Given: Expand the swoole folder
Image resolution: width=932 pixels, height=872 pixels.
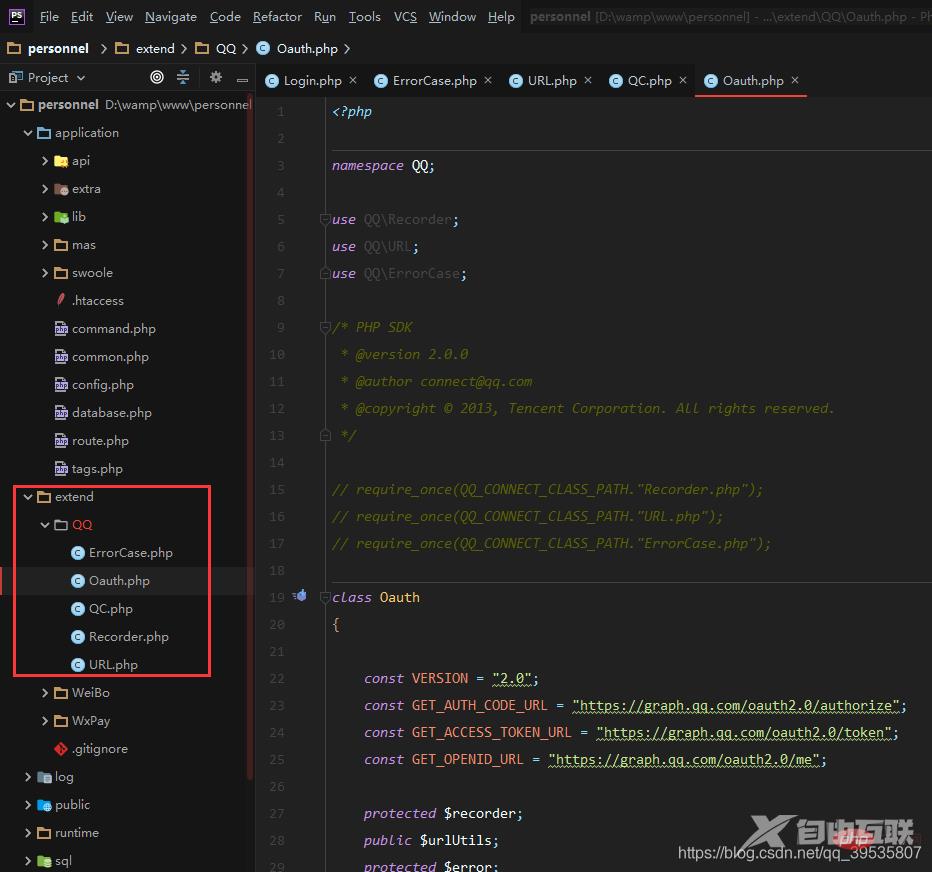Looking at the screenshot, I should click(x=46, y=272).
